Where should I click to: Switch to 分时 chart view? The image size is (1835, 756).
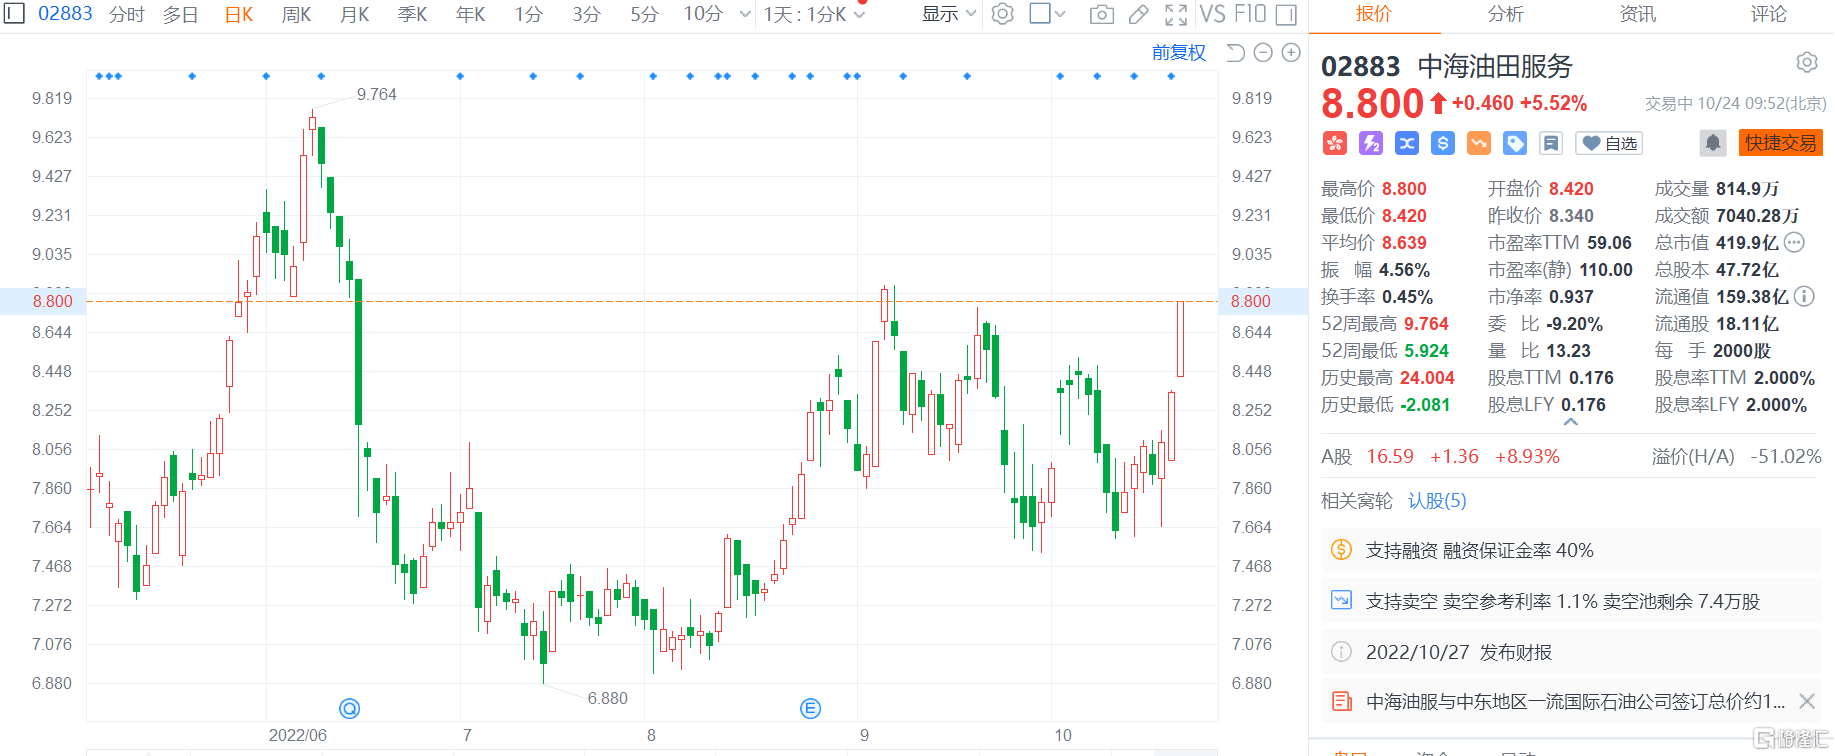[x=127, y=14]
